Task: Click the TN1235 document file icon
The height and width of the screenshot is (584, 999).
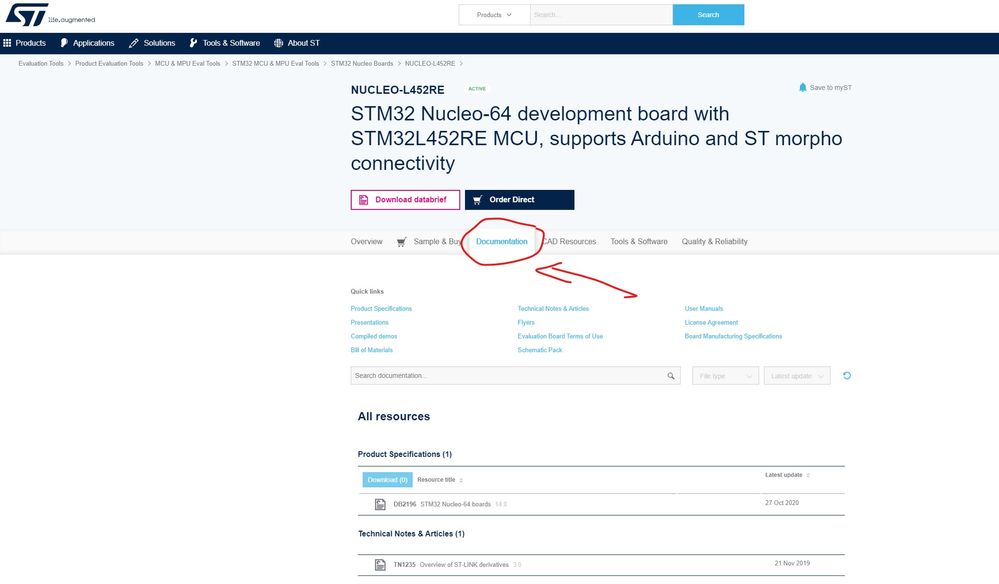Action: pyautogui.click(x=380, y=565)
